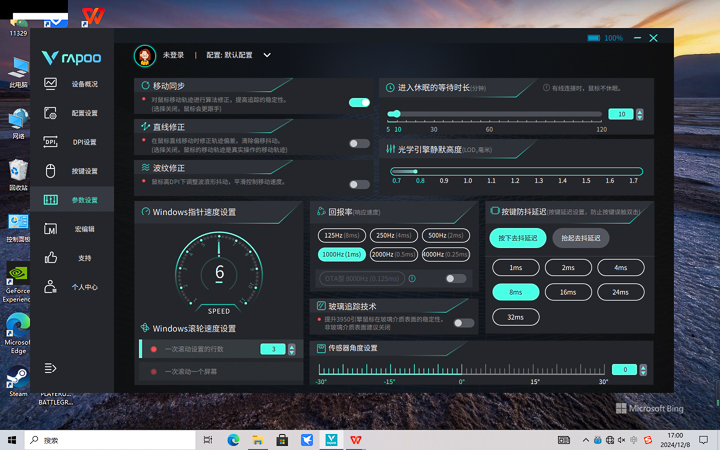The width and height of the screenshot is (720, 450).
Task: Toggle 移动同步 motion sync switch off
Action: [359, 102]
